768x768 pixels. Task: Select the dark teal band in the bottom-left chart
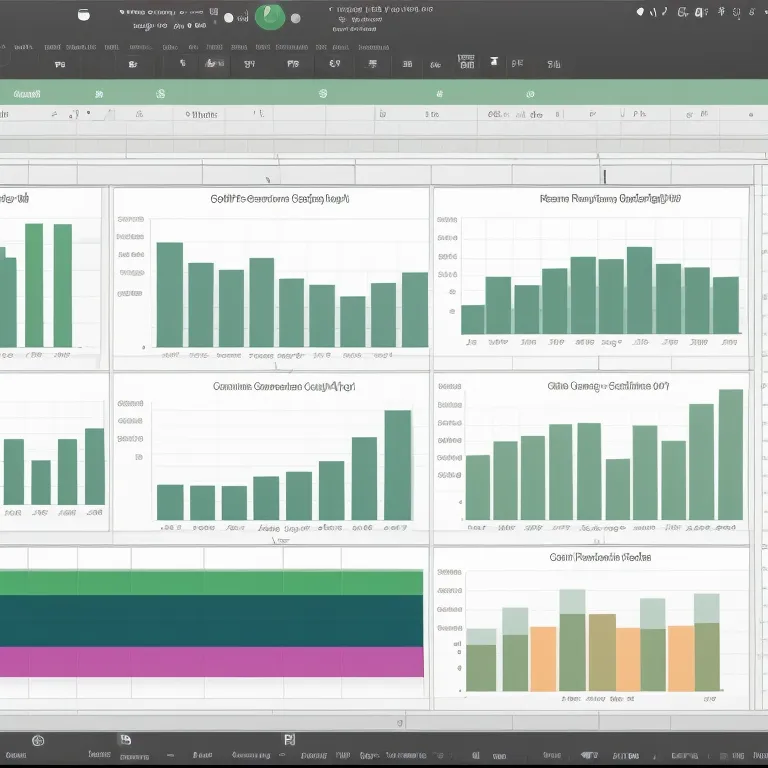pyautogui.click(x=211, y=621)
